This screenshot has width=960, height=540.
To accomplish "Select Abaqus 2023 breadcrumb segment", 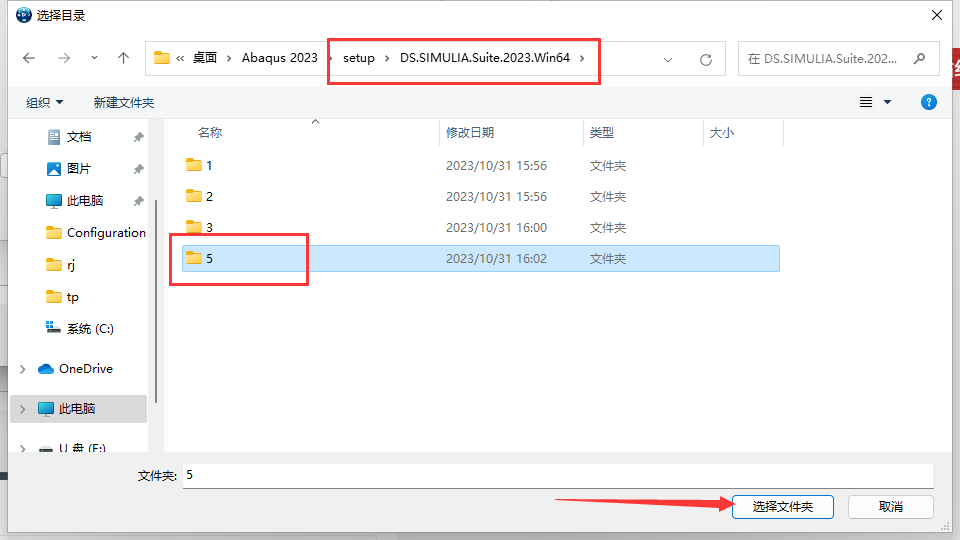I will click(280, 58).
